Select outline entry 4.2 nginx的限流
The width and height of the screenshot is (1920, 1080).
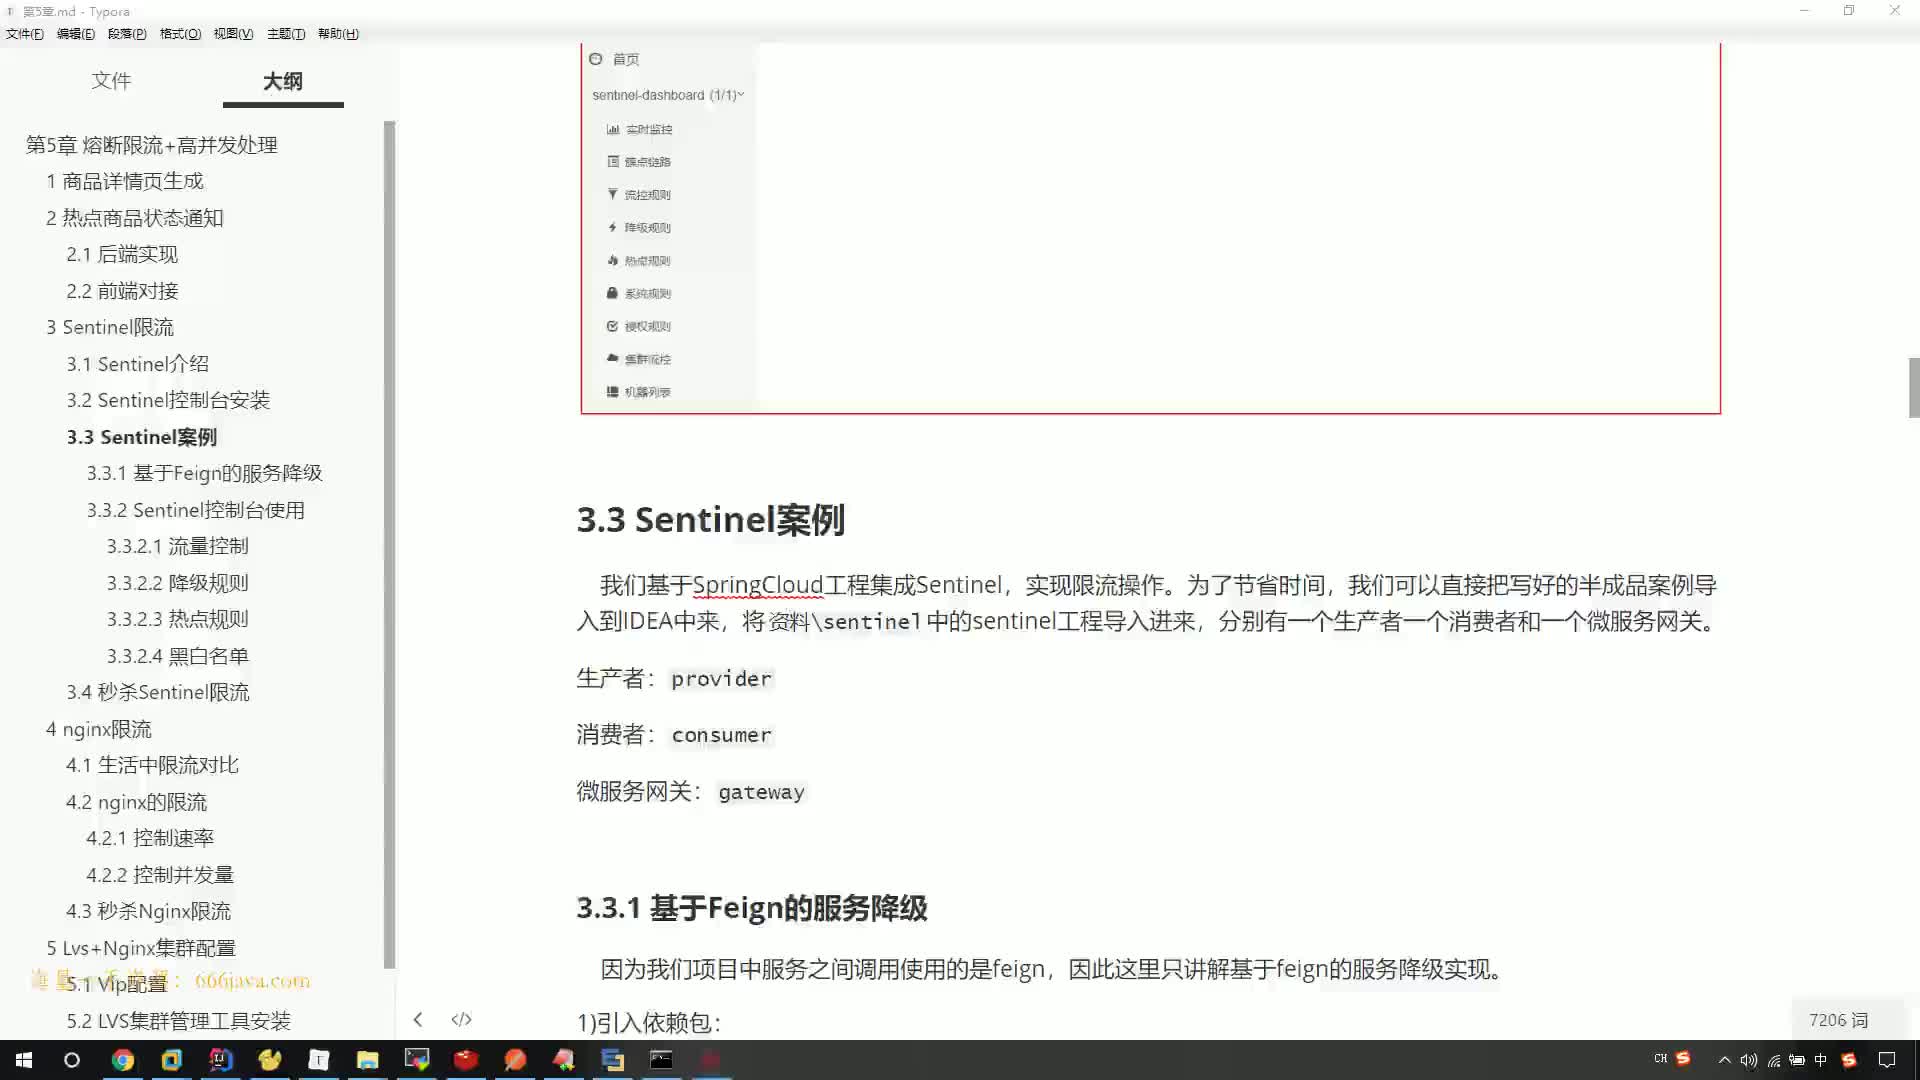pyautogui.click(x=137, y=802)
